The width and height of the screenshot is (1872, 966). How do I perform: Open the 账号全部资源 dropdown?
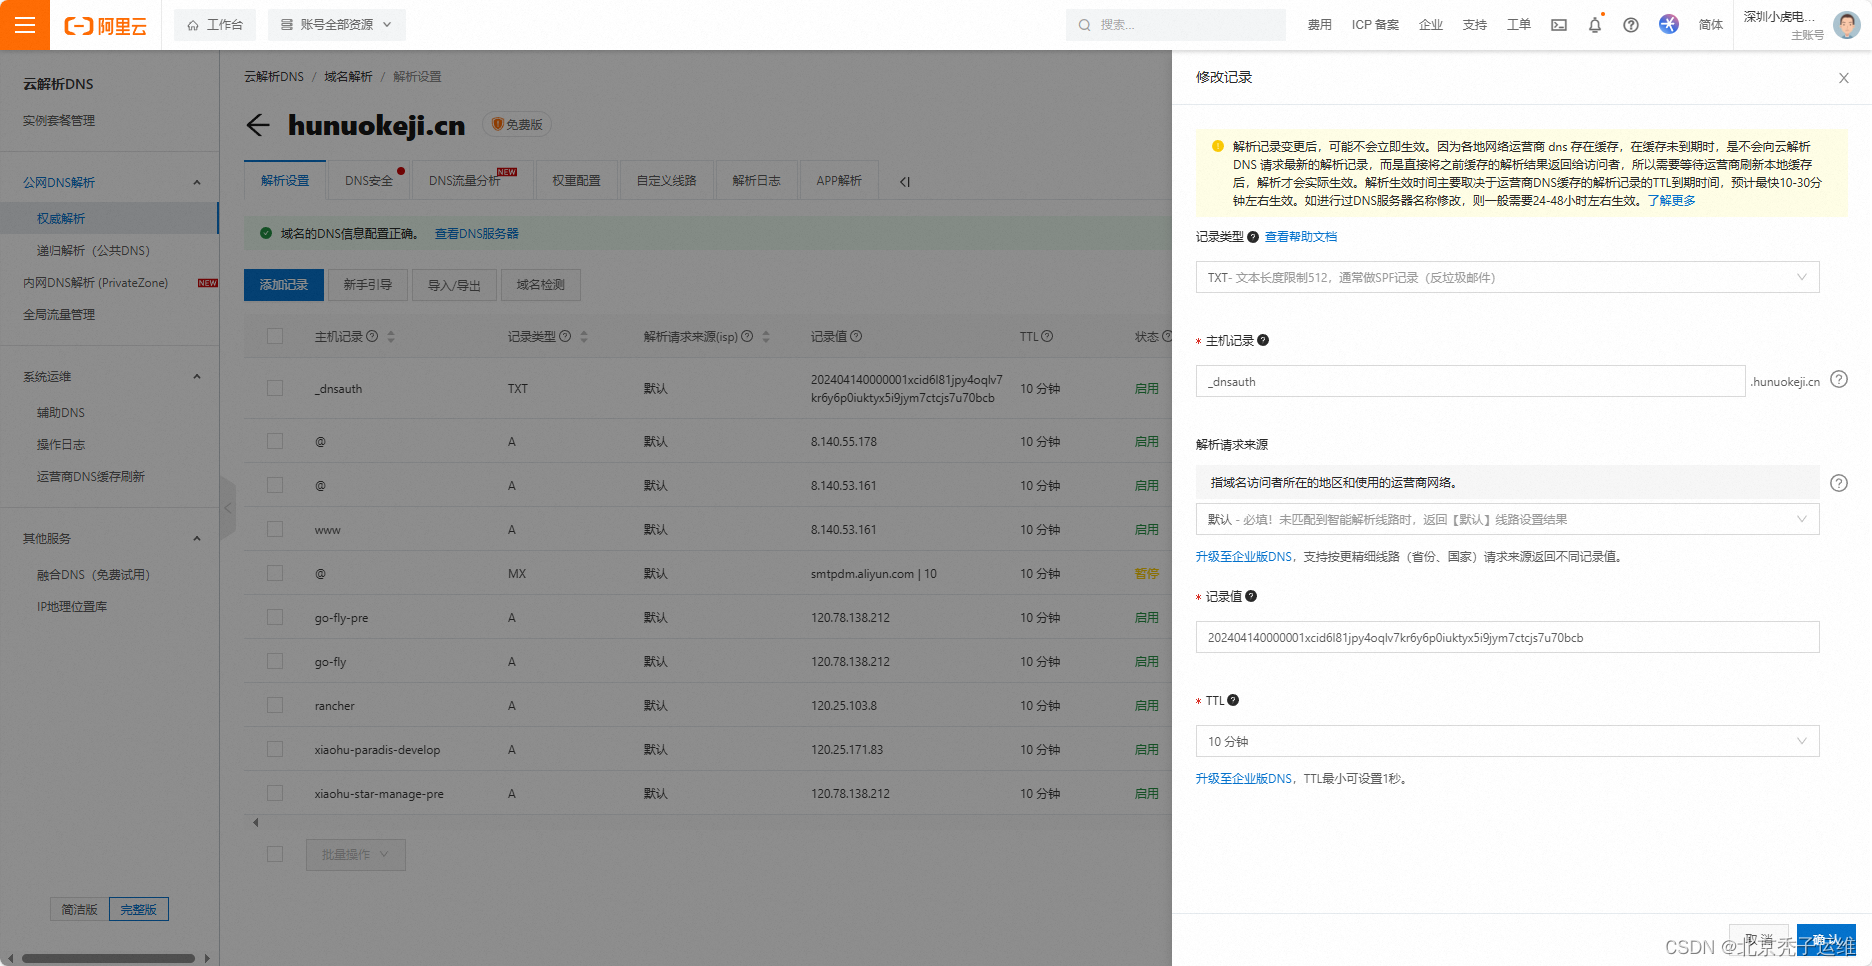[x=336, y=25]
